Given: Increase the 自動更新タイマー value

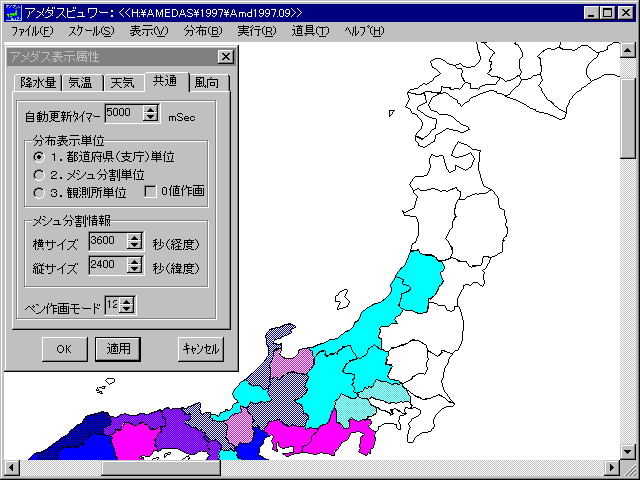Looking at the screenshot, I should pos(150,109).
